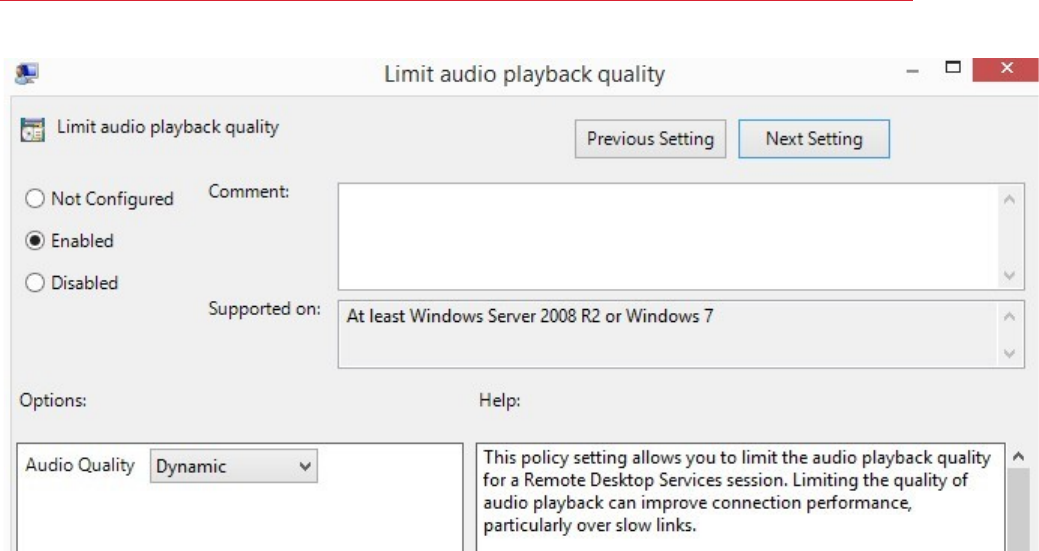The width and height of the screenshot is (1039, 551).
Task: Select the Disabled radio button
Action: 34,283
